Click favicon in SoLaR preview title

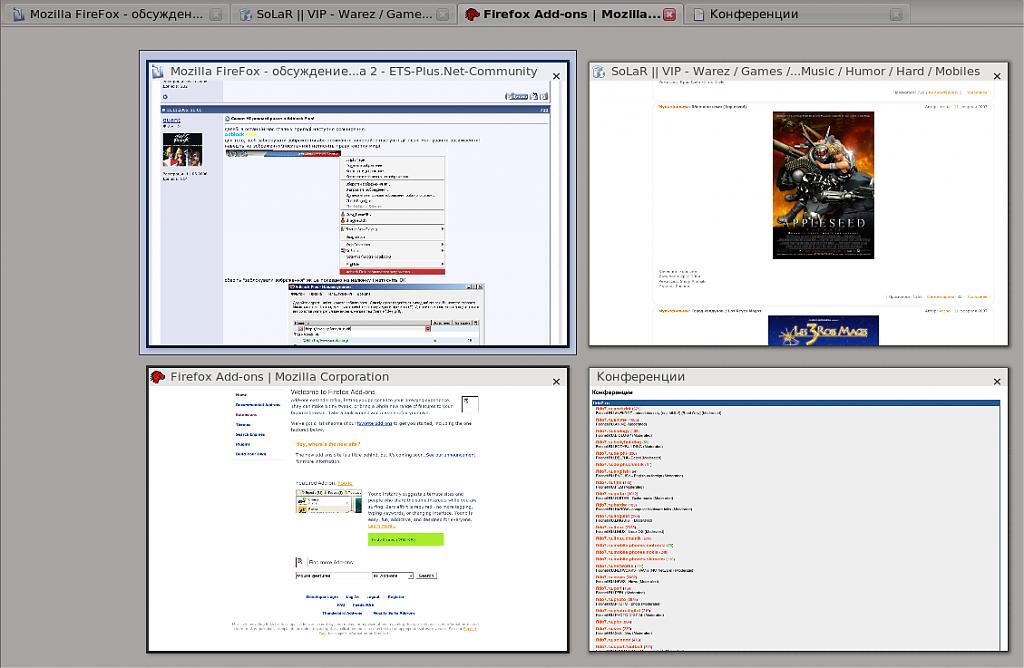point(599,72)
